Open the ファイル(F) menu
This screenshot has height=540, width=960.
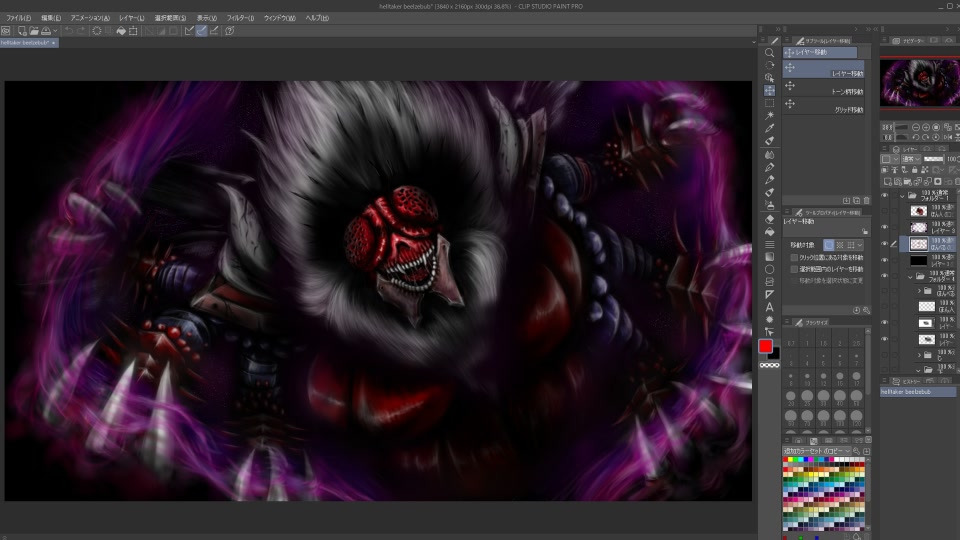(x=18, y=18)
